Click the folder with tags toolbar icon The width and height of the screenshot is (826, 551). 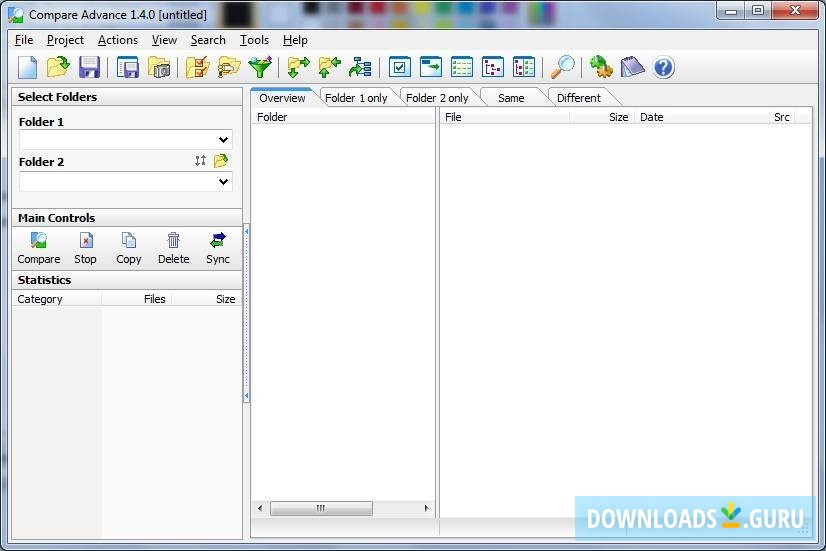pyautogui.click(x=229, y=67)
